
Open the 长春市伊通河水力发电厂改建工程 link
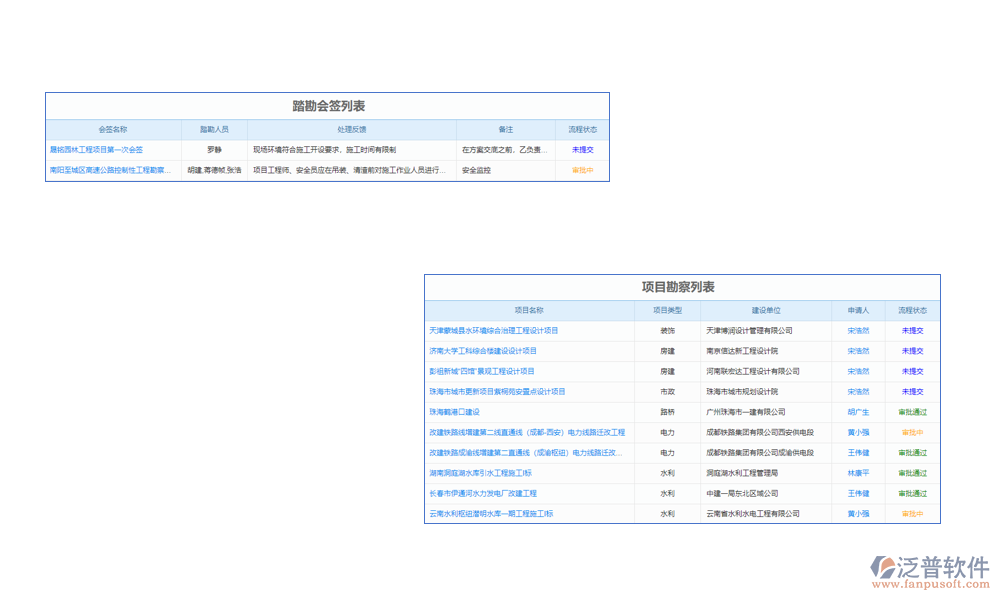(x=483, y=493)
